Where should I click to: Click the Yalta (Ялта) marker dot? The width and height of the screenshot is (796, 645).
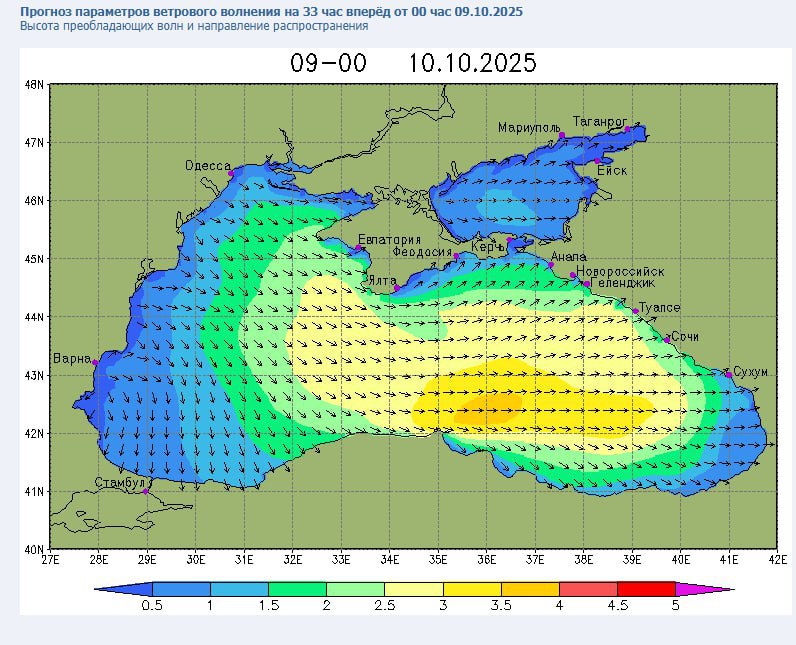[397, 288]
